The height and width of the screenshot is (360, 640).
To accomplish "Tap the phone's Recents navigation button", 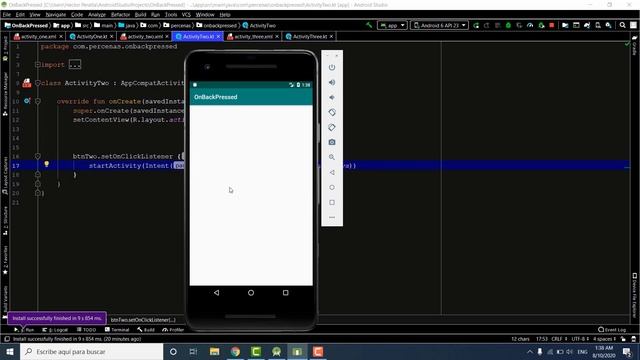I will point(285,293).
